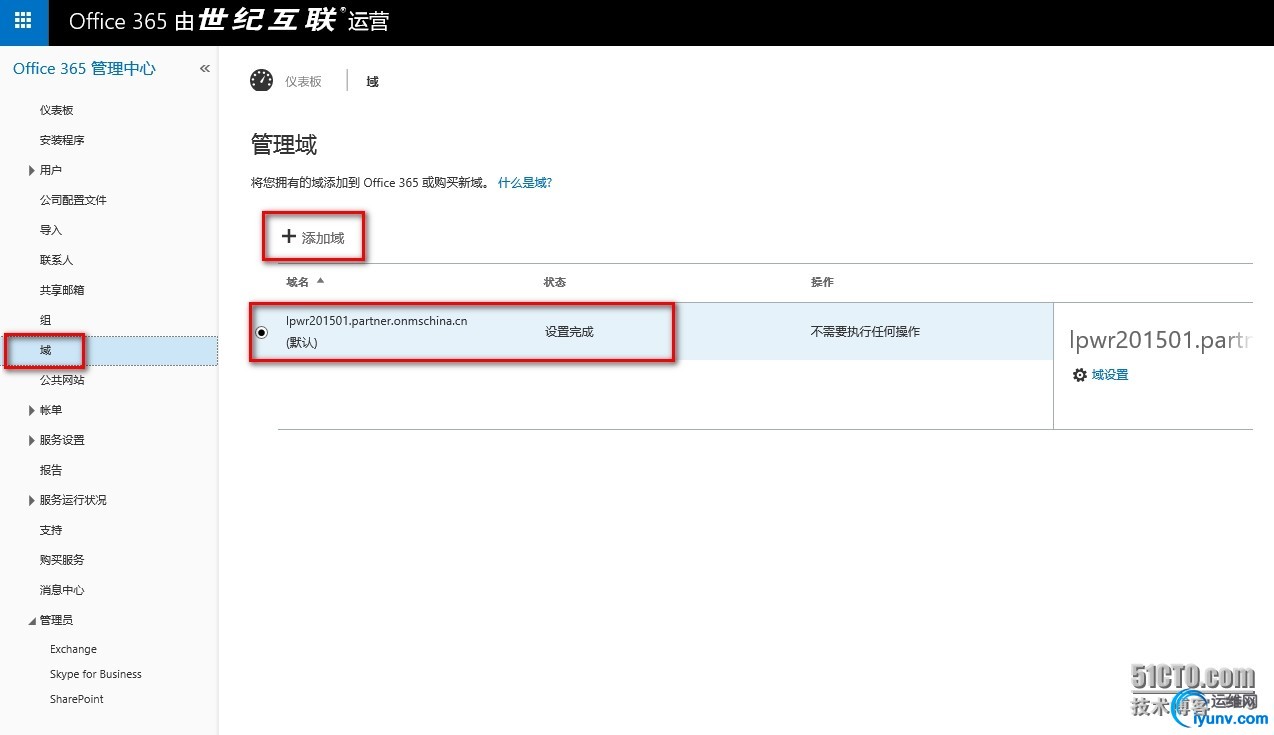Screen dimensions: 1274x735
Task: Click the 添加域 button
Action: pos(313,237)
